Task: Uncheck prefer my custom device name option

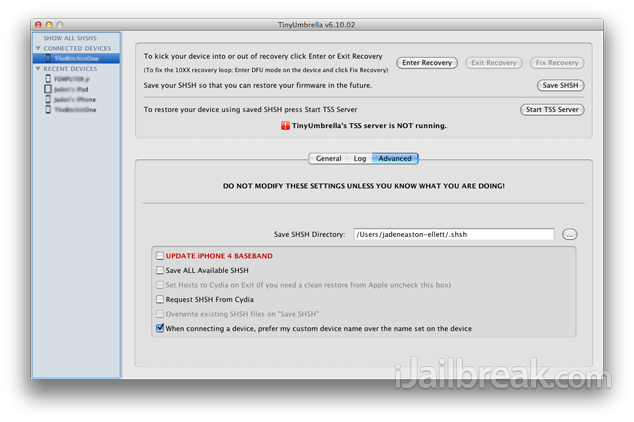Action: click(160, 328)
